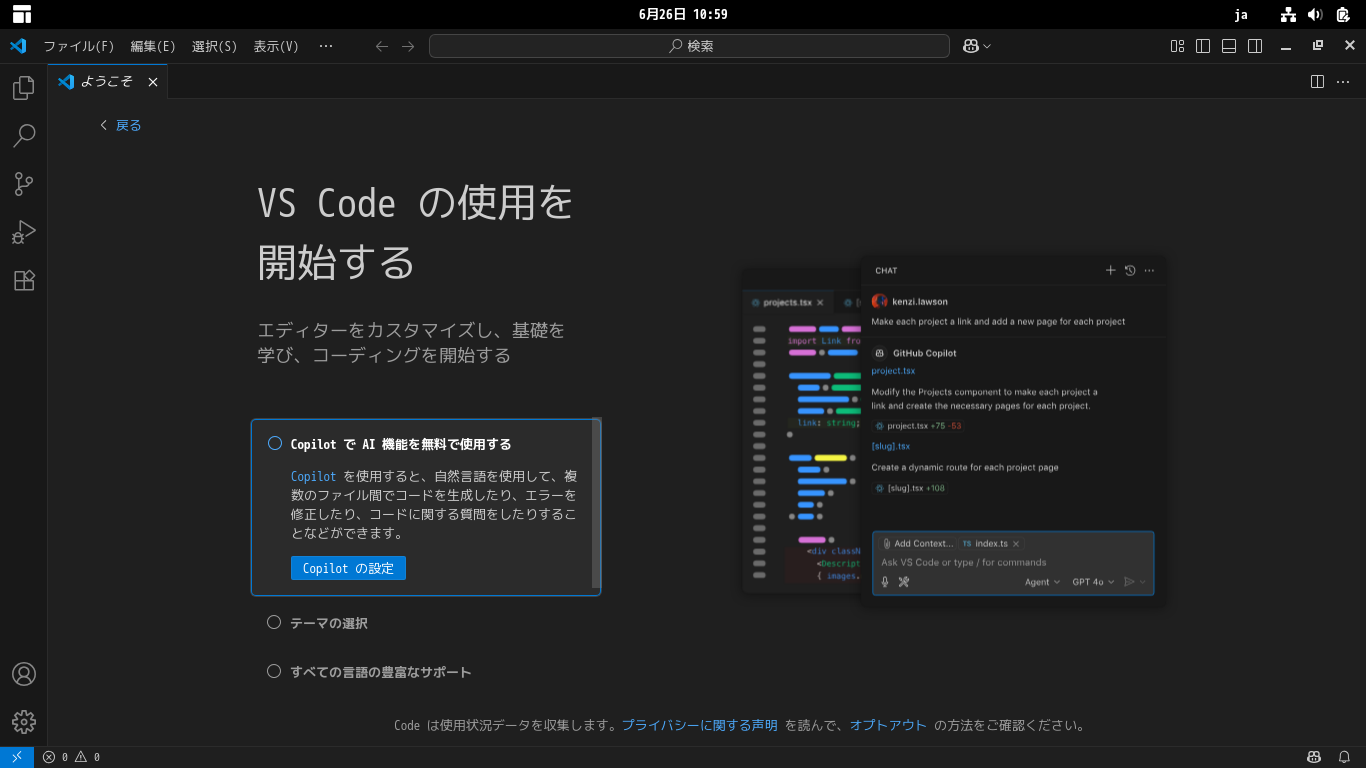Screen dimensions: 1366x768
Task: Open the Manage gear icon
Action: 23,721
